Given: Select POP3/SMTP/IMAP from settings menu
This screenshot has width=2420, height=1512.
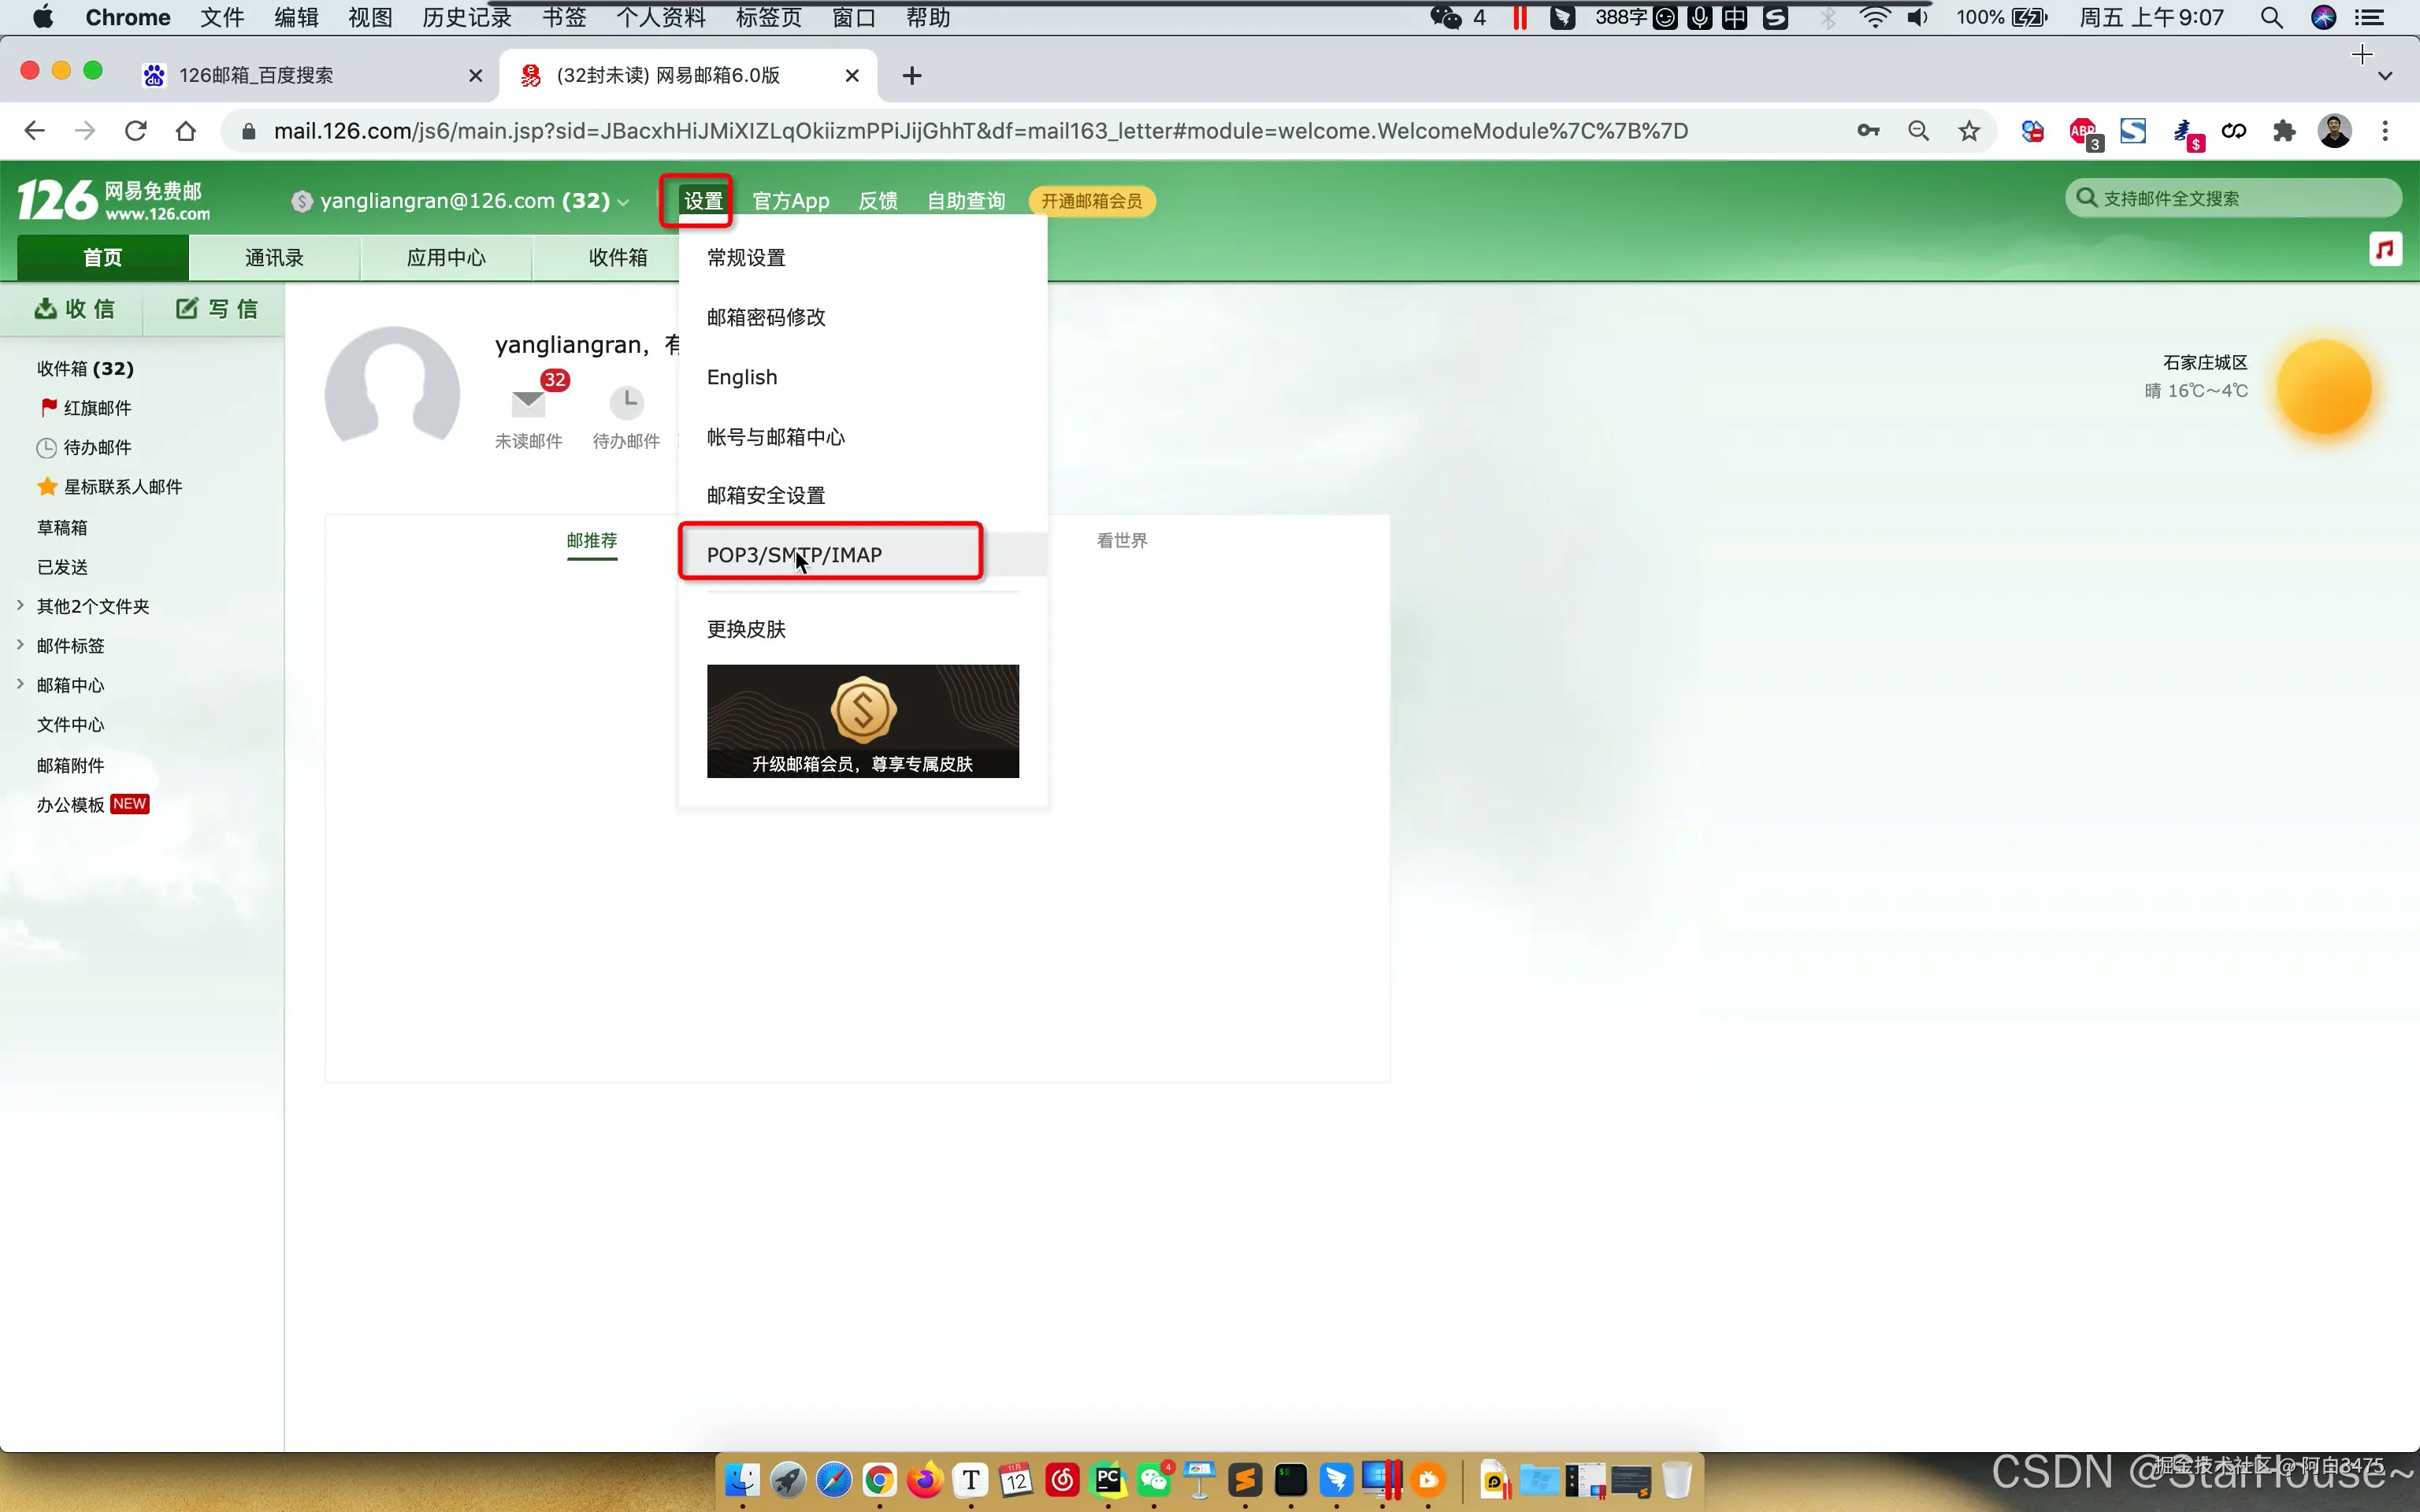Looking at the screenshot, I should tap(794, 554).
